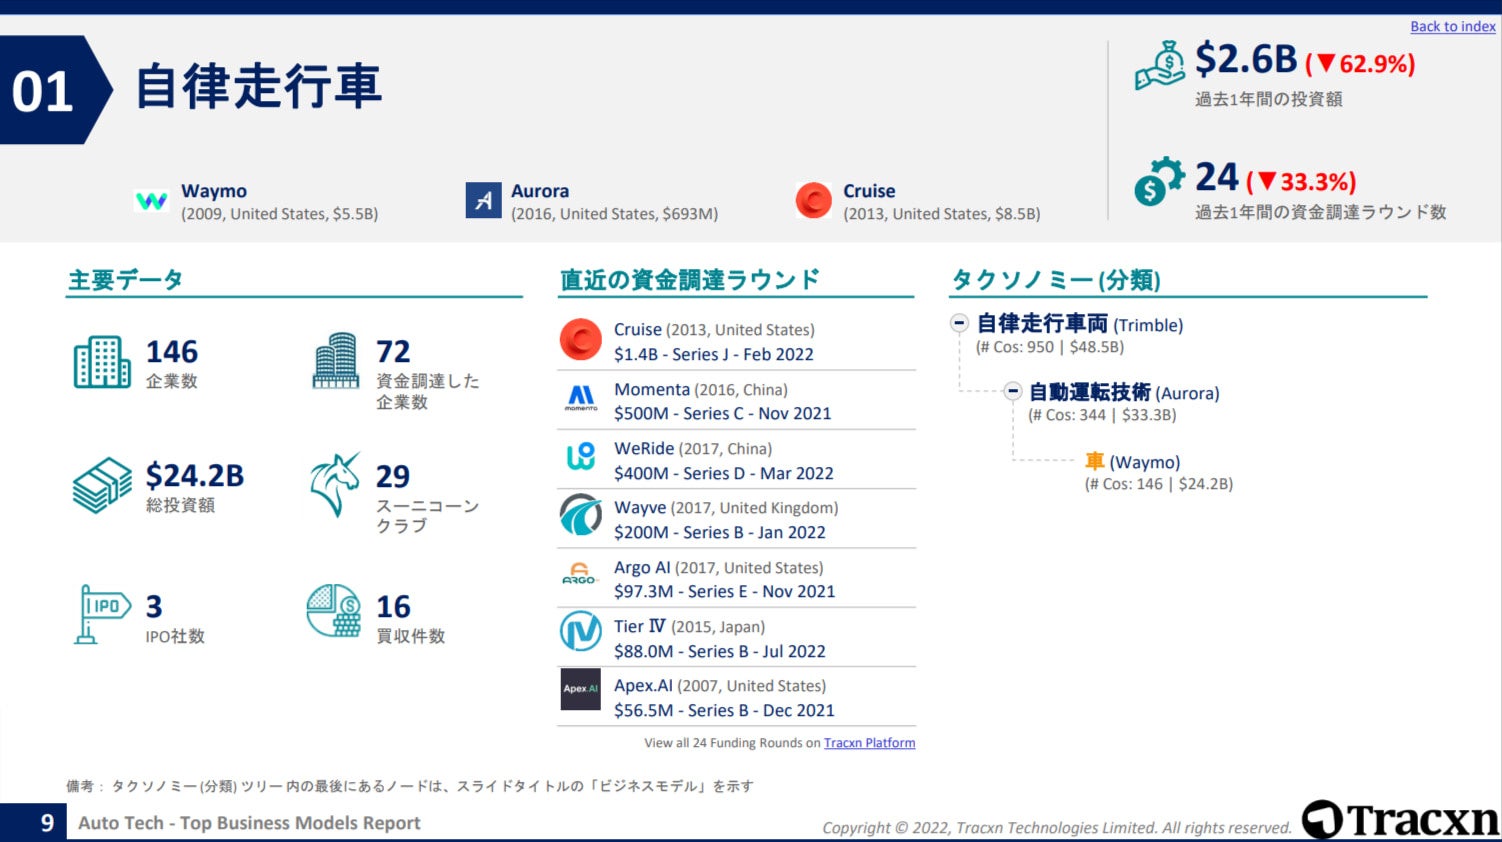
Task: Click the 146 companies count
Action: tap(172, 352)
